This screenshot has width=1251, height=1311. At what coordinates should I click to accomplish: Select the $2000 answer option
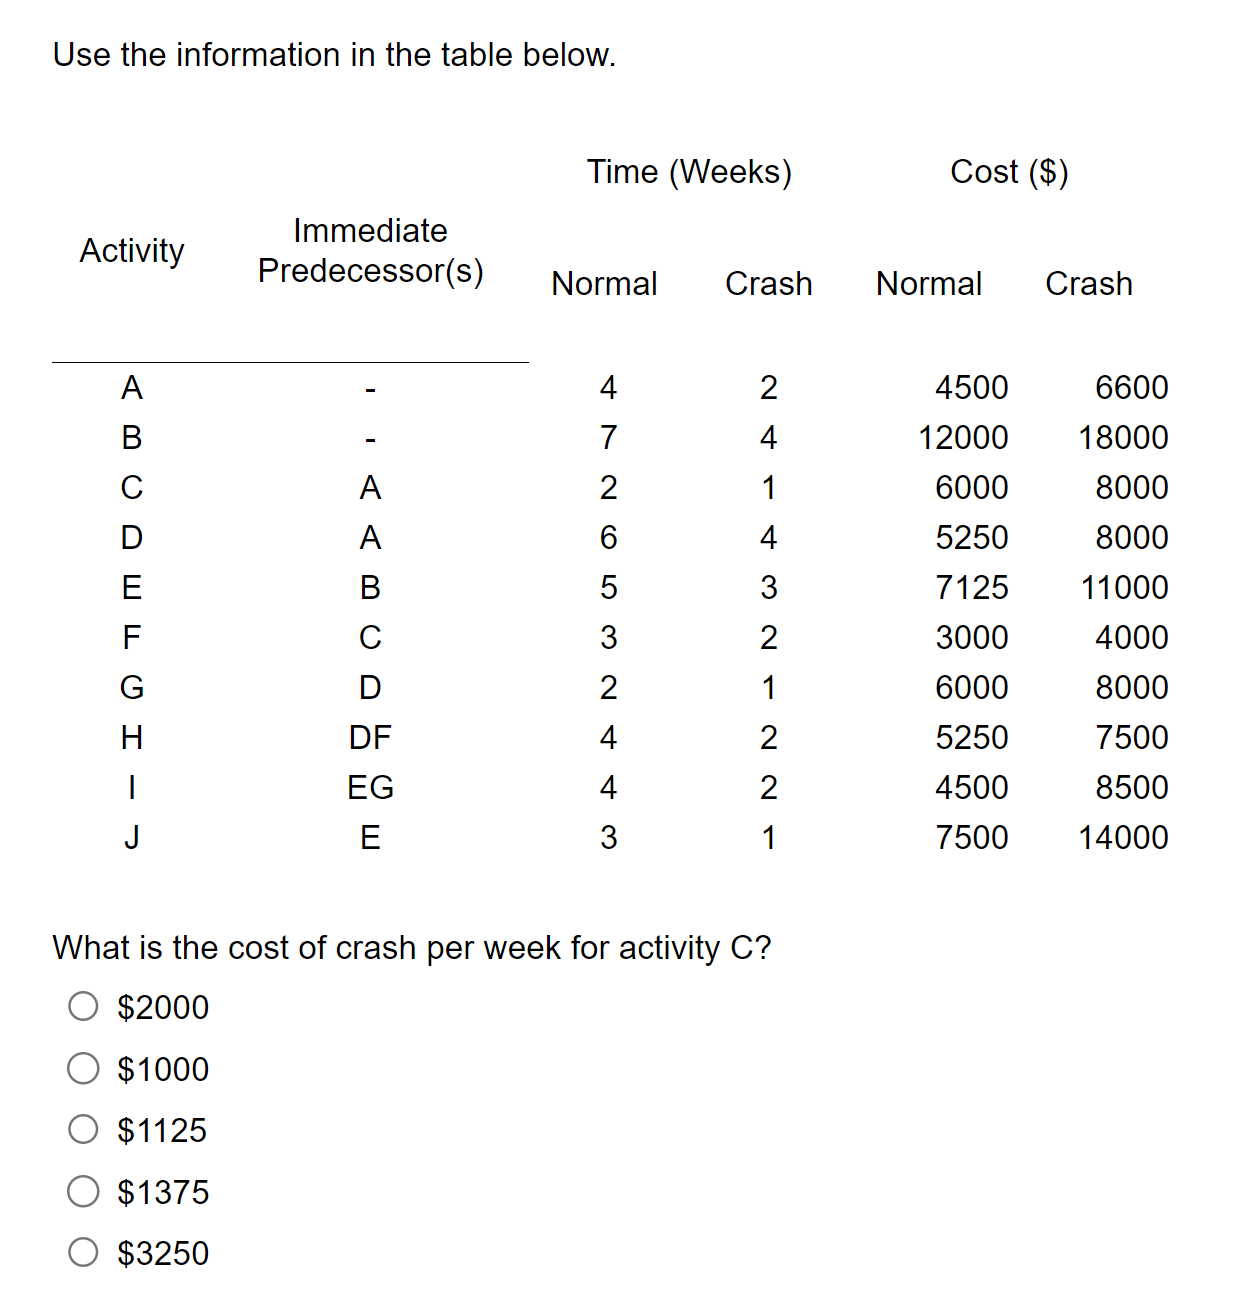pos(84,1007)
